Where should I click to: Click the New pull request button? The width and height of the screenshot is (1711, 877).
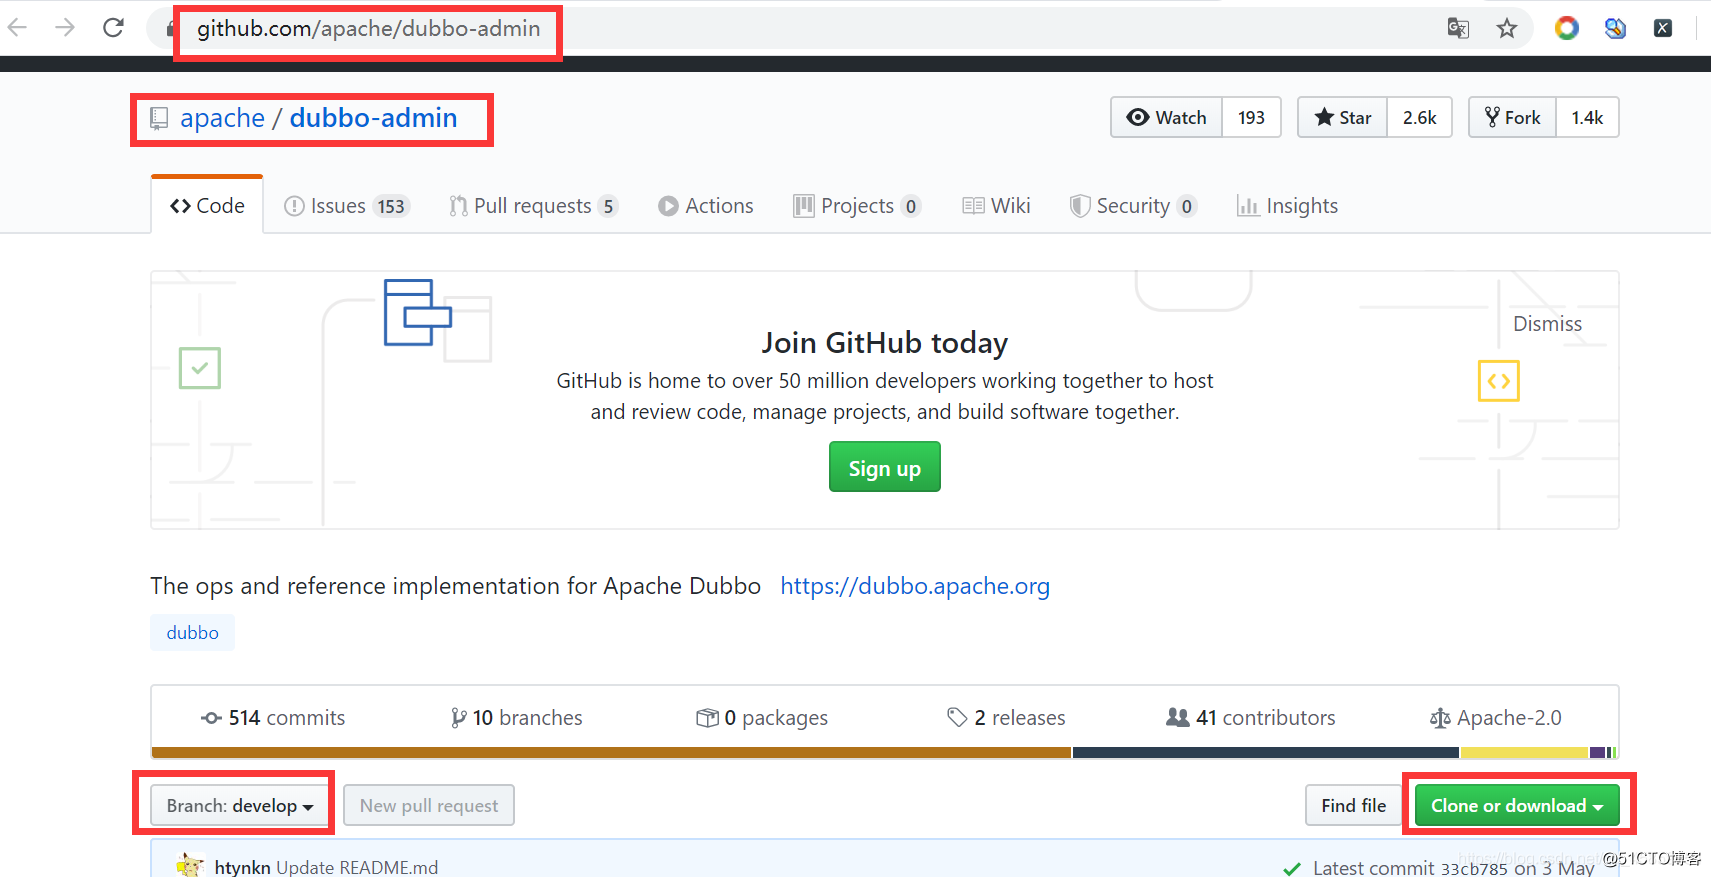pos(429,806)
